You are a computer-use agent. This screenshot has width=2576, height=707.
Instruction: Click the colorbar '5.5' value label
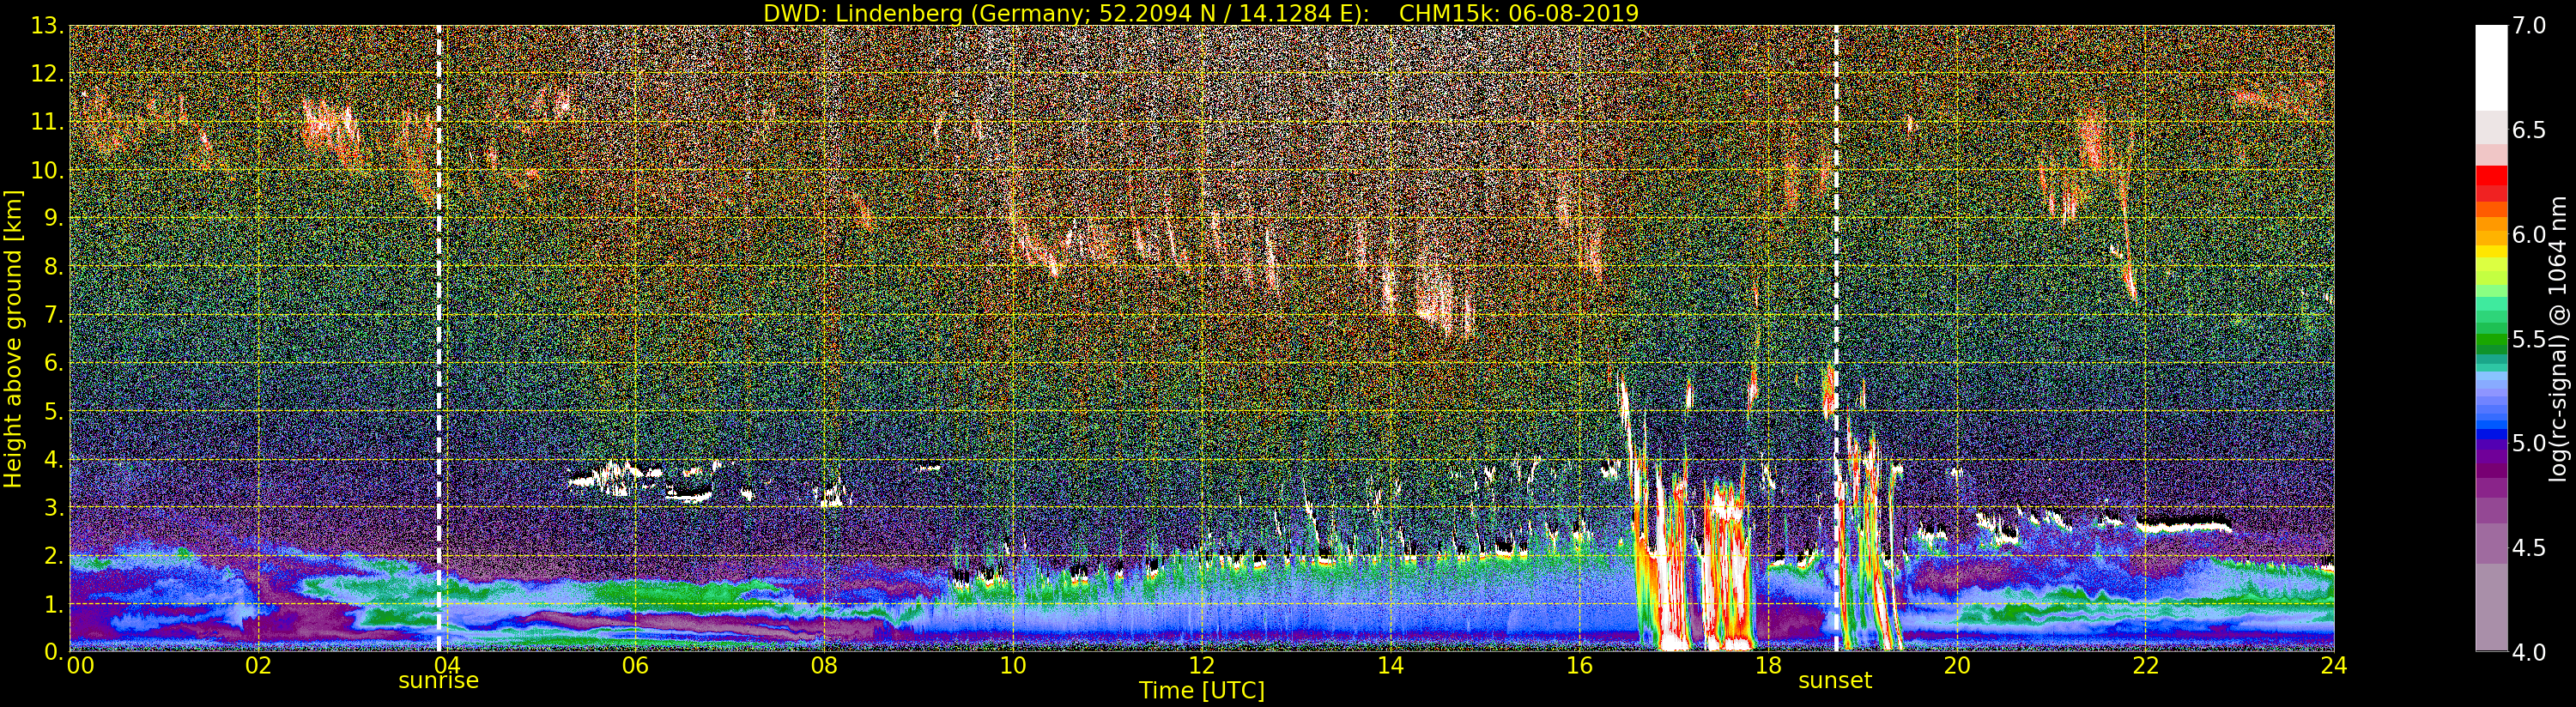pos(2529,339)
